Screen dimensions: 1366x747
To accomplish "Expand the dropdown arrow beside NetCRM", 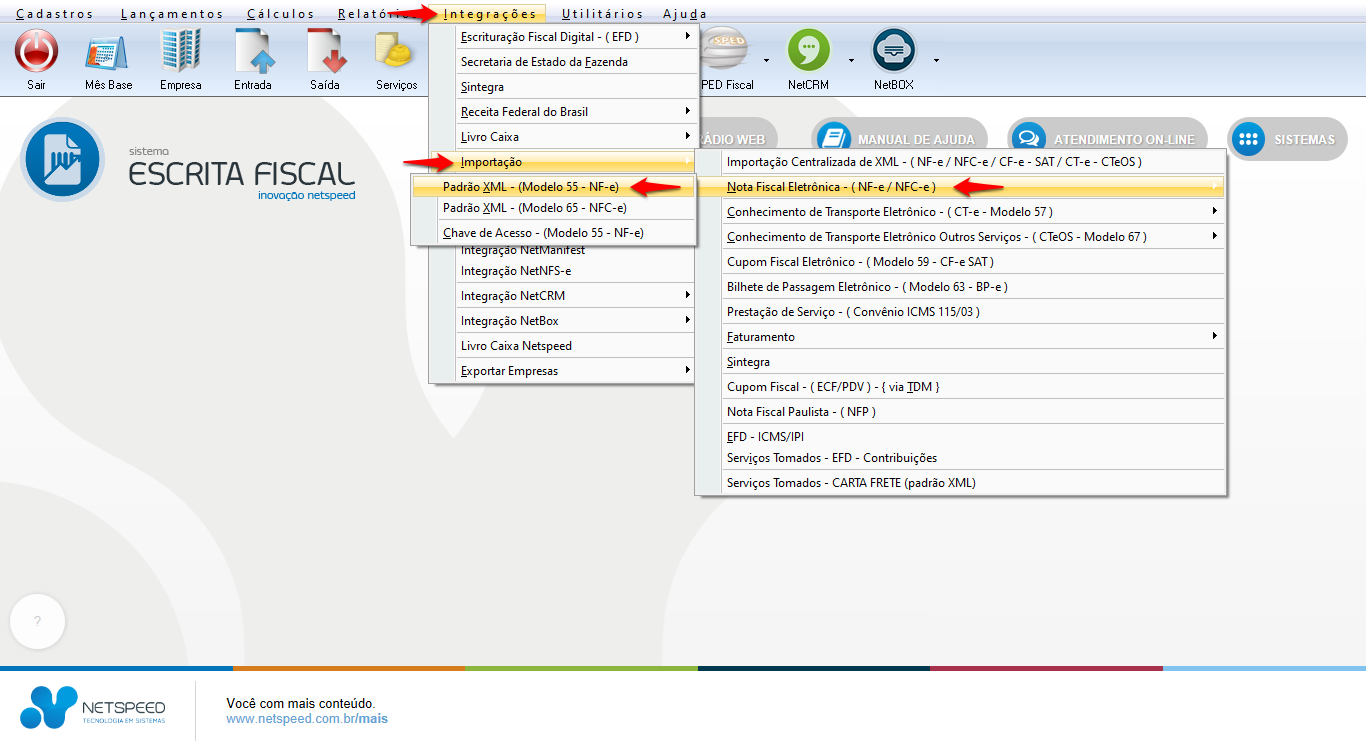I will coord(851,60).
